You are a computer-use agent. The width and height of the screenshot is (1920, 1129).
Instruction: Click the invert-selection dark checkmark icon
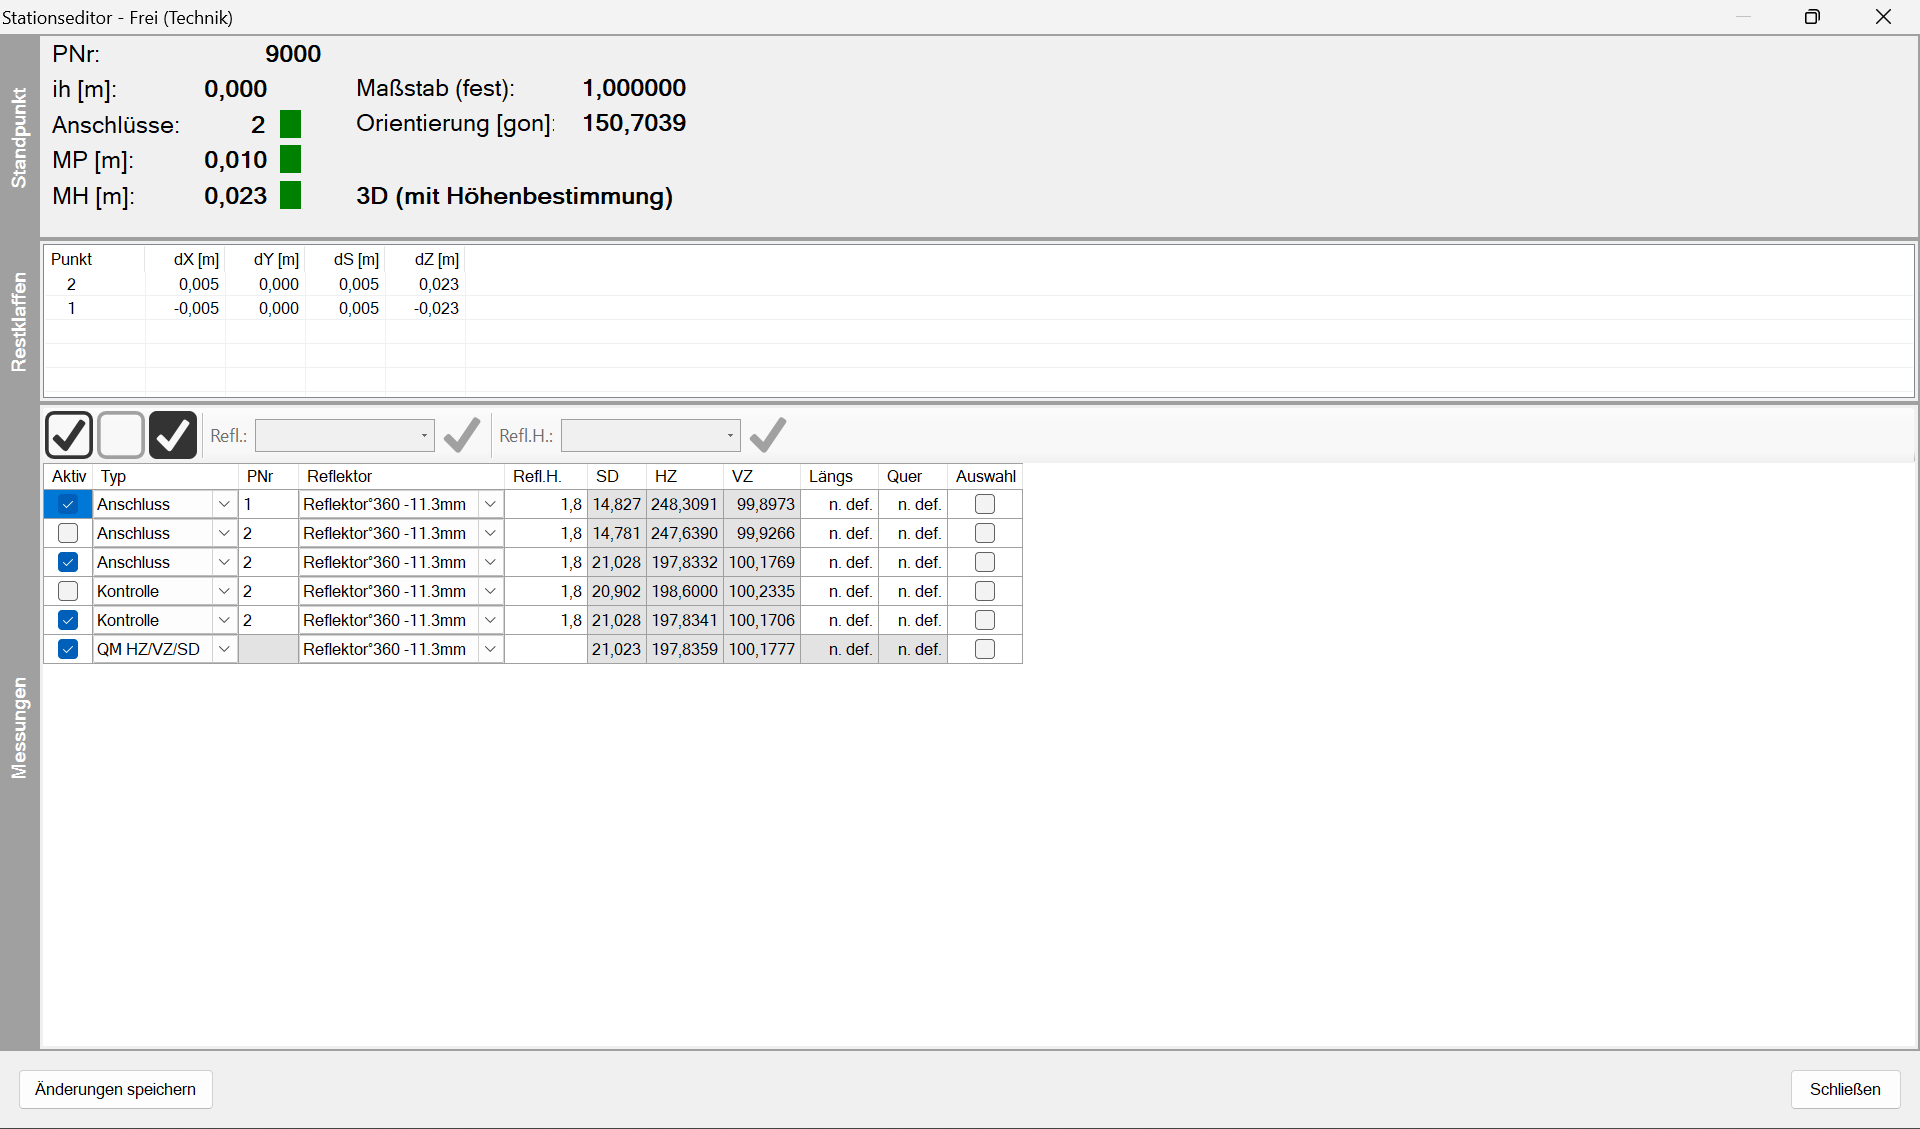tap(173, 435)
